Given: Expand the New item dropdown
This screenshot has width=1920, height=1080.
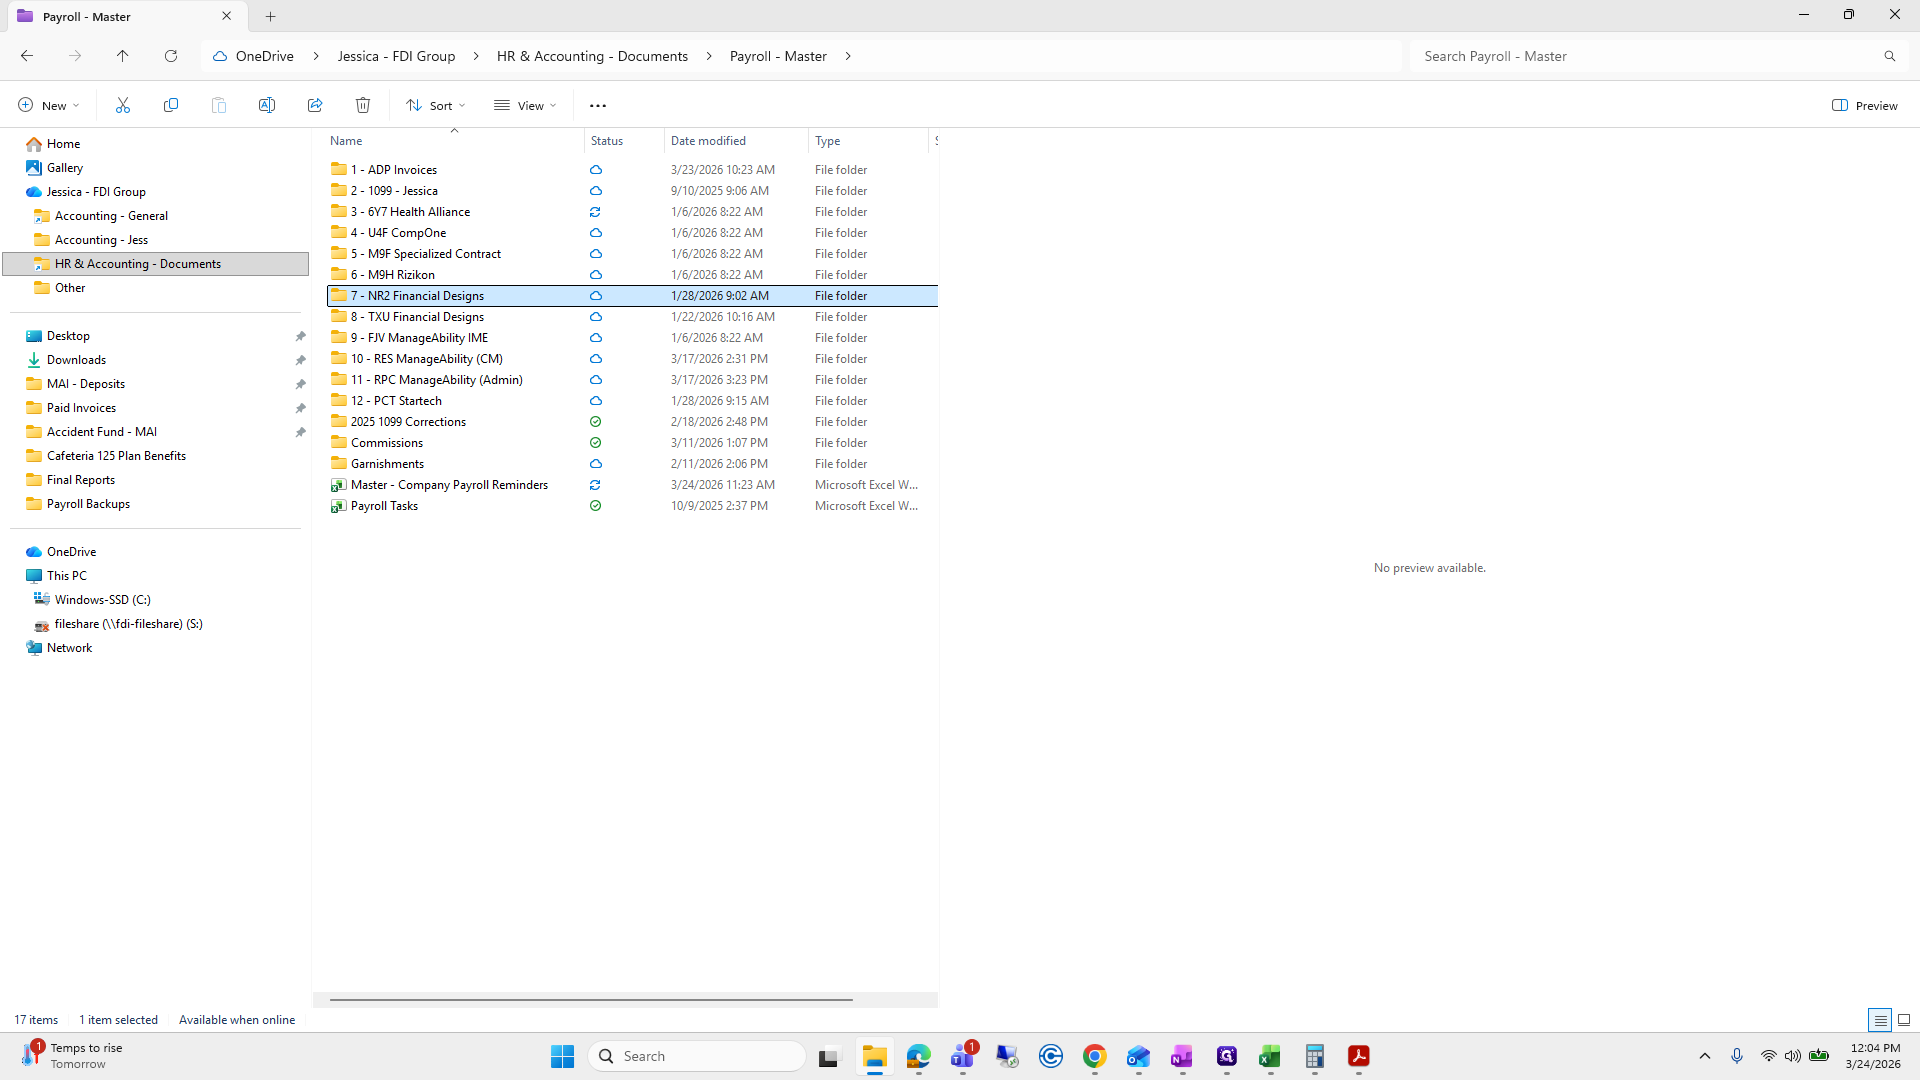Looking at the screenshot, I should pos(48,105).
